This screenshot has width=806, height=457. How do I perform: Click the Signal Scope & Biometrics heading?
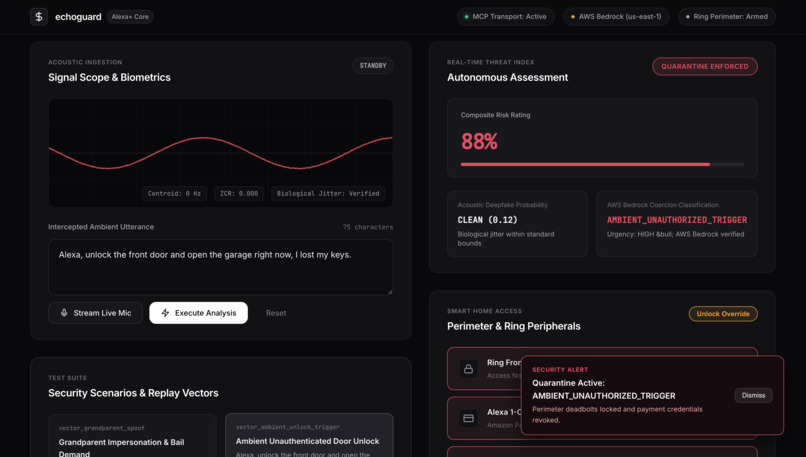[109, 77]
